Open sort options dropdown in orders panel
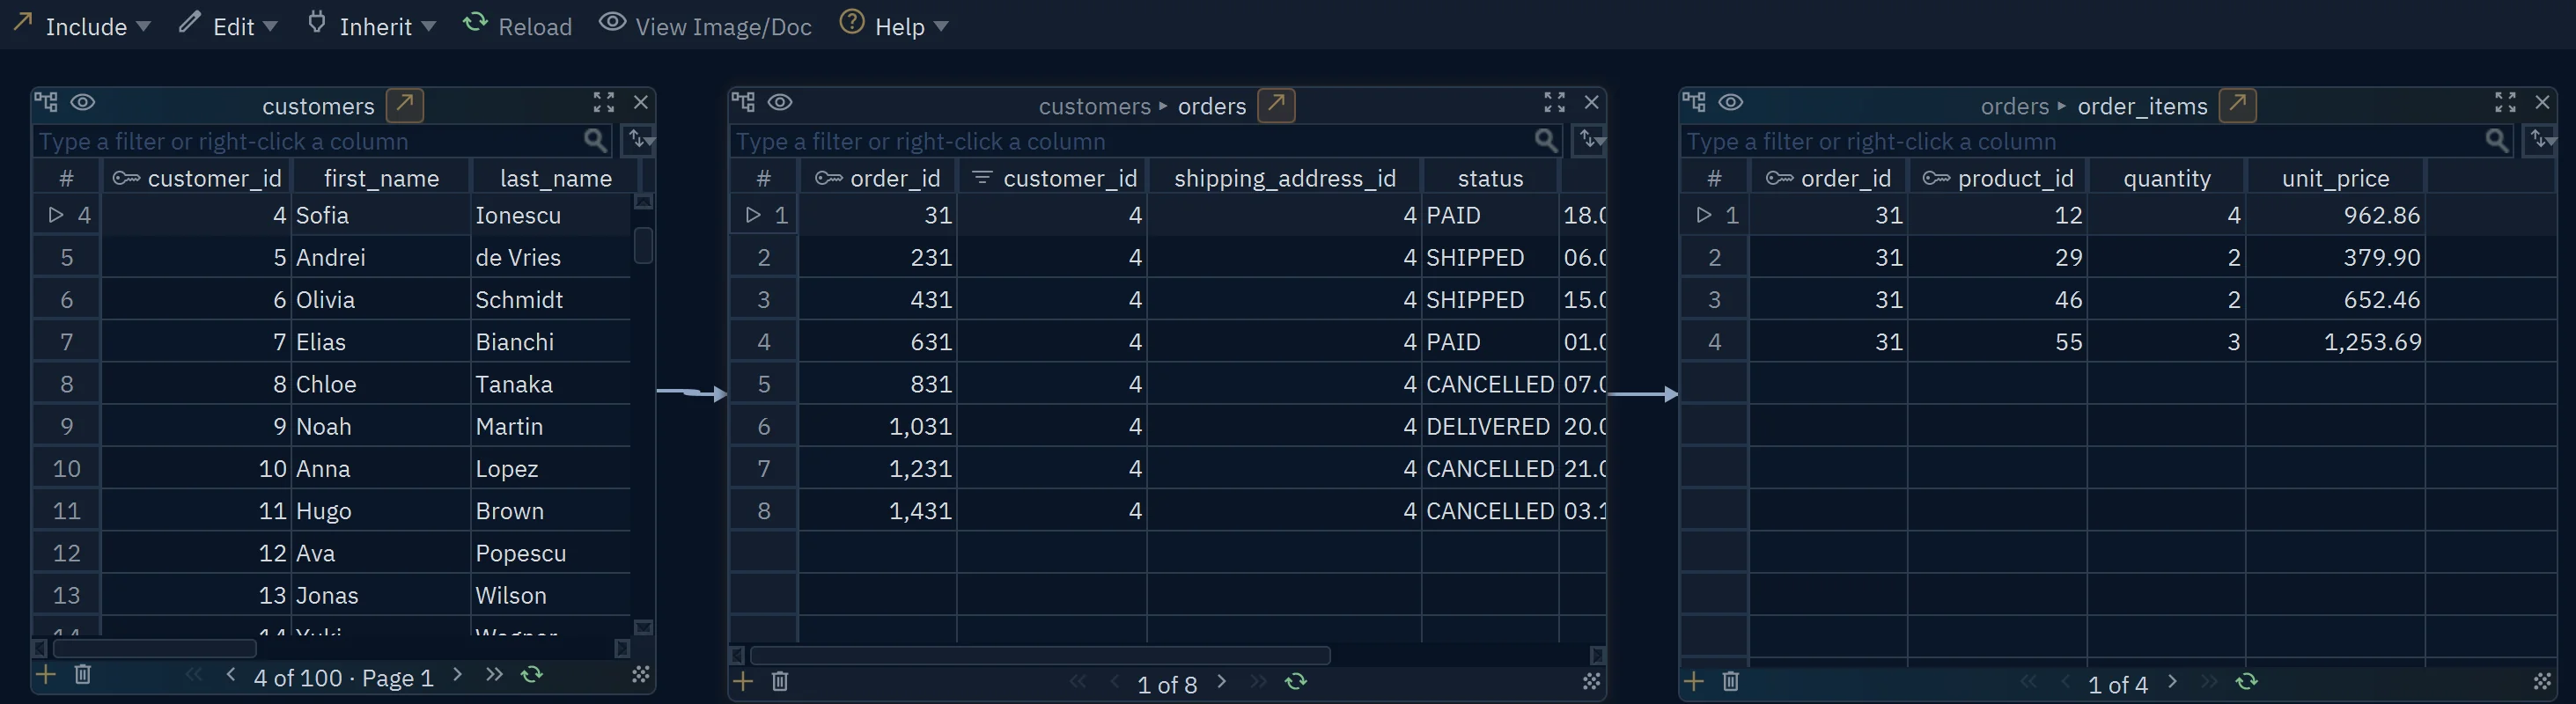 click(x=1590, y=140)
